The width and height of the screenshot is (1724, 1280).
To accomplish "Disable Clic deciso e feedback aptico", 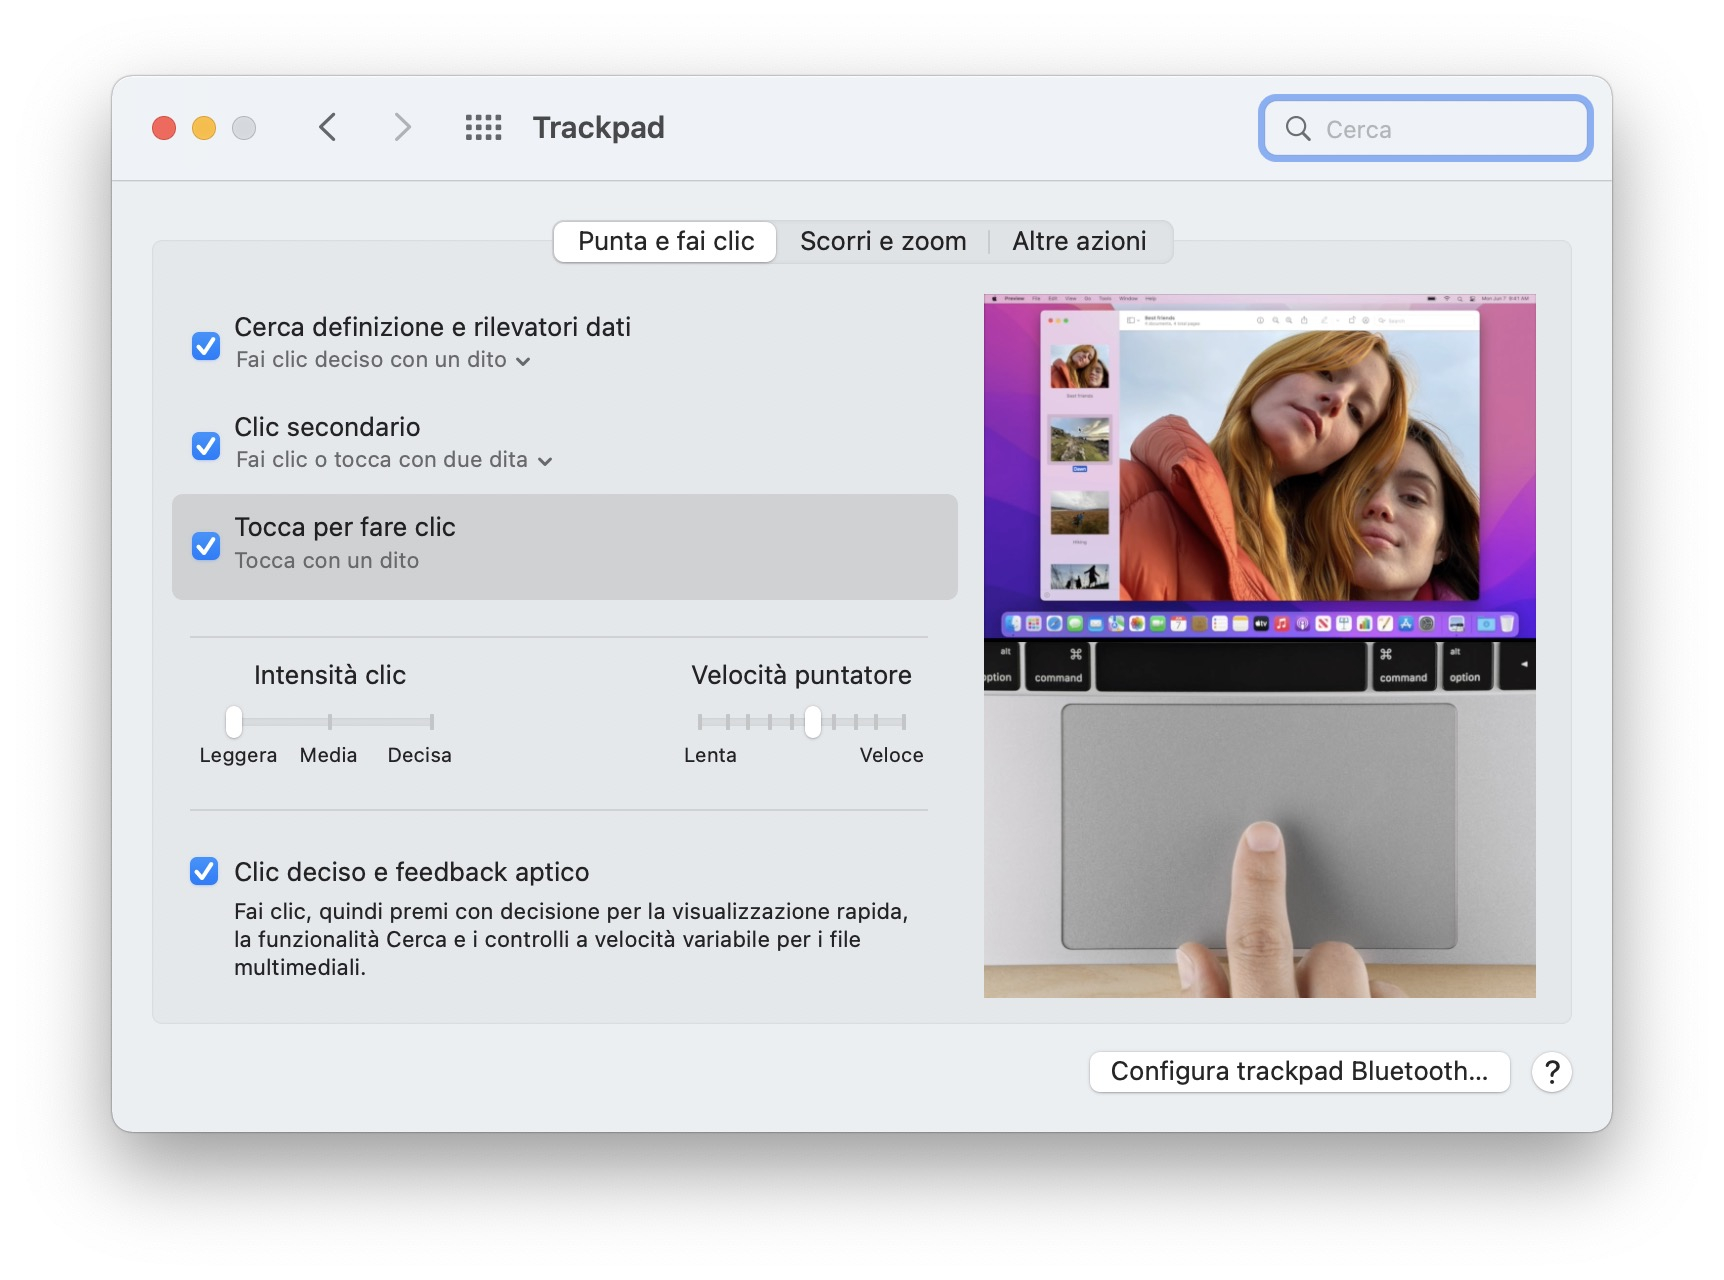I will (x=204, y=872).
